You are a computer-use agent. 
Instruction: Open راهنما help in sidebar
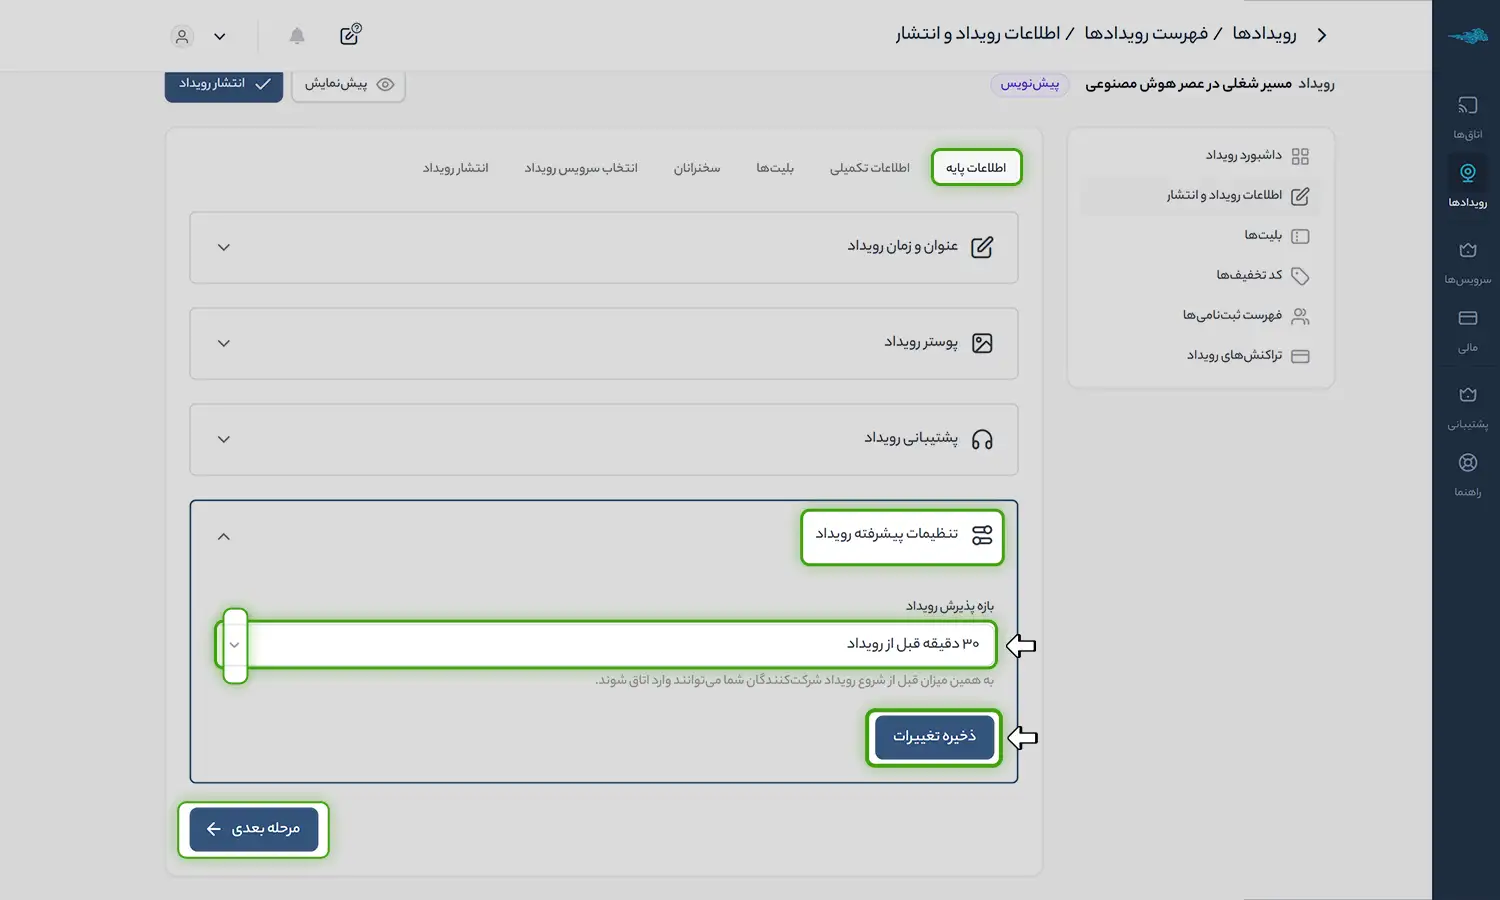pos(1467,474)
